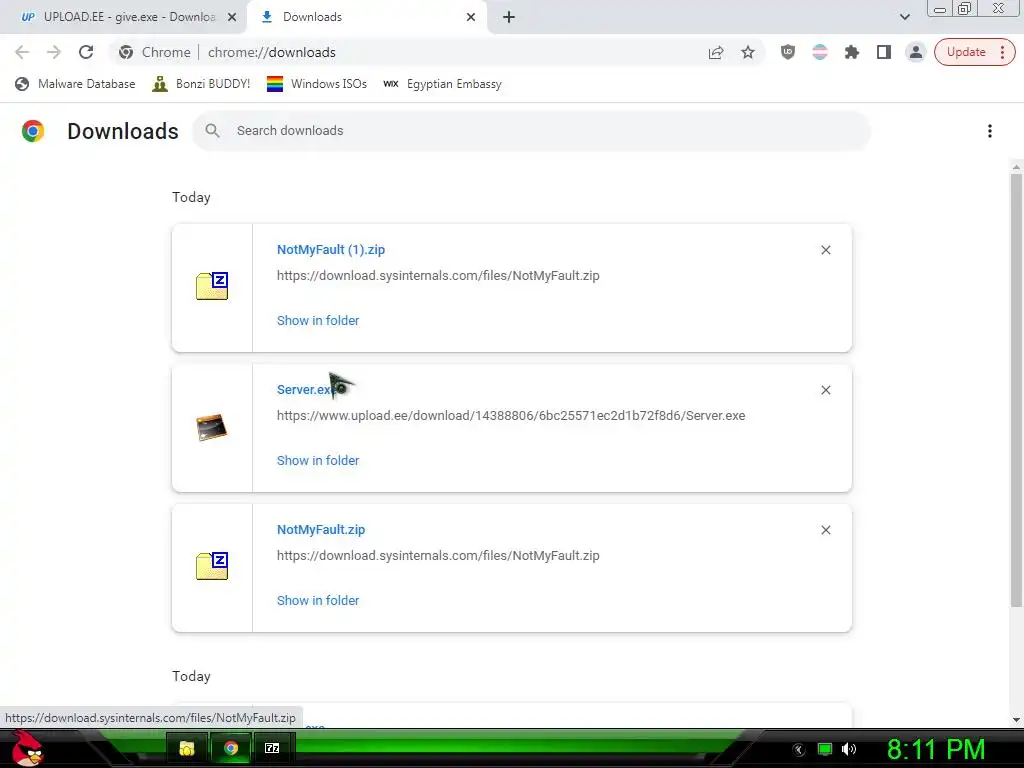Click the scrollbar up arrow
Image resolution: width=1024 pixels, height=768 pixels.
click(1016, 167)
